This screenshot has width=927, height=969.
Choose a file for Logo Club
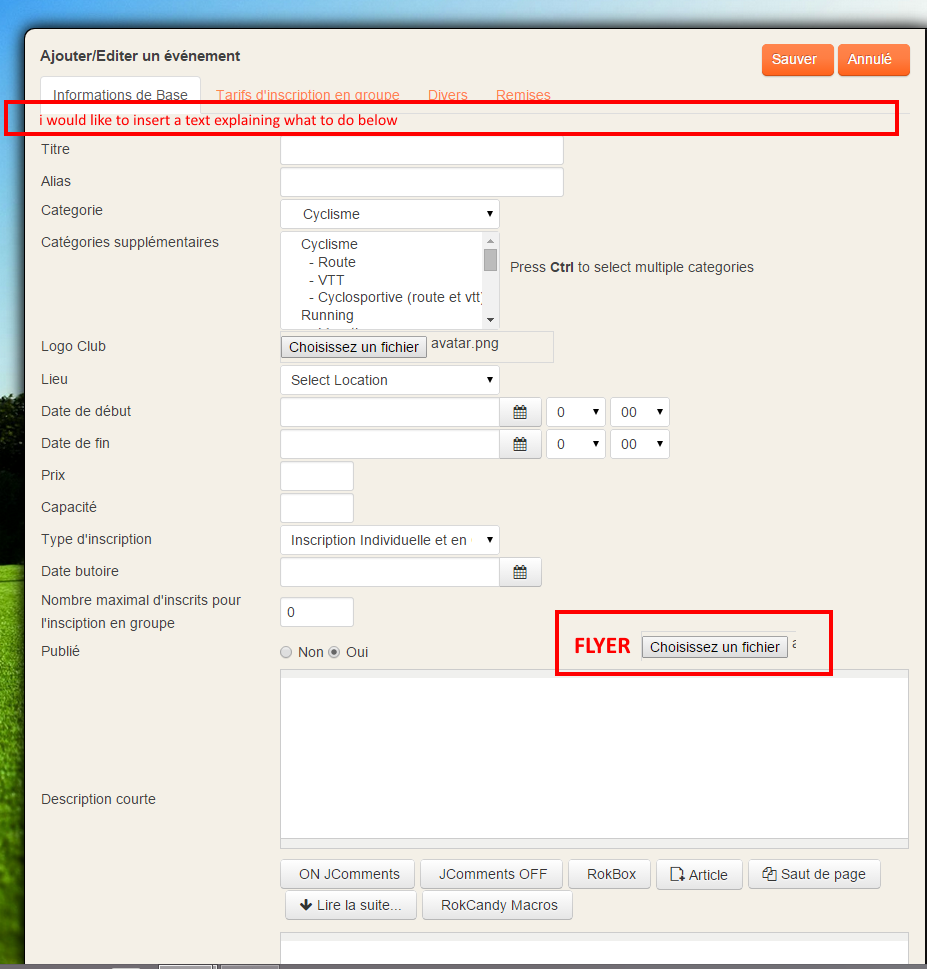354,347
